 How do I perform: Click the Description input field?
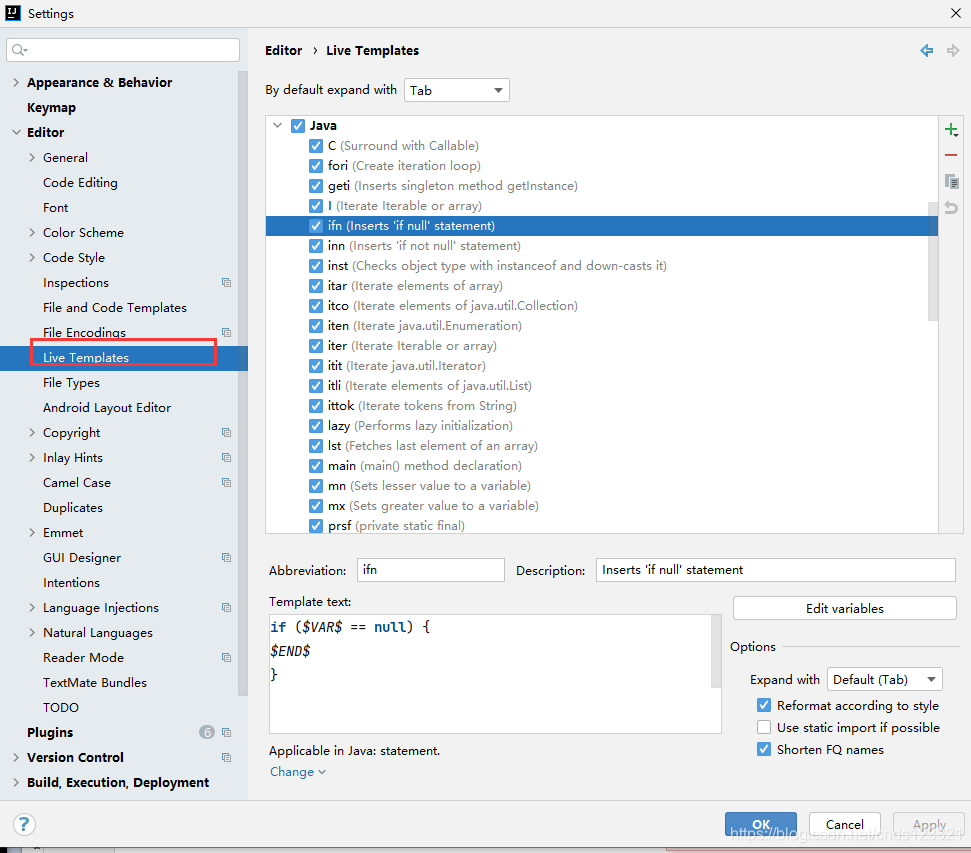(775, 570)
